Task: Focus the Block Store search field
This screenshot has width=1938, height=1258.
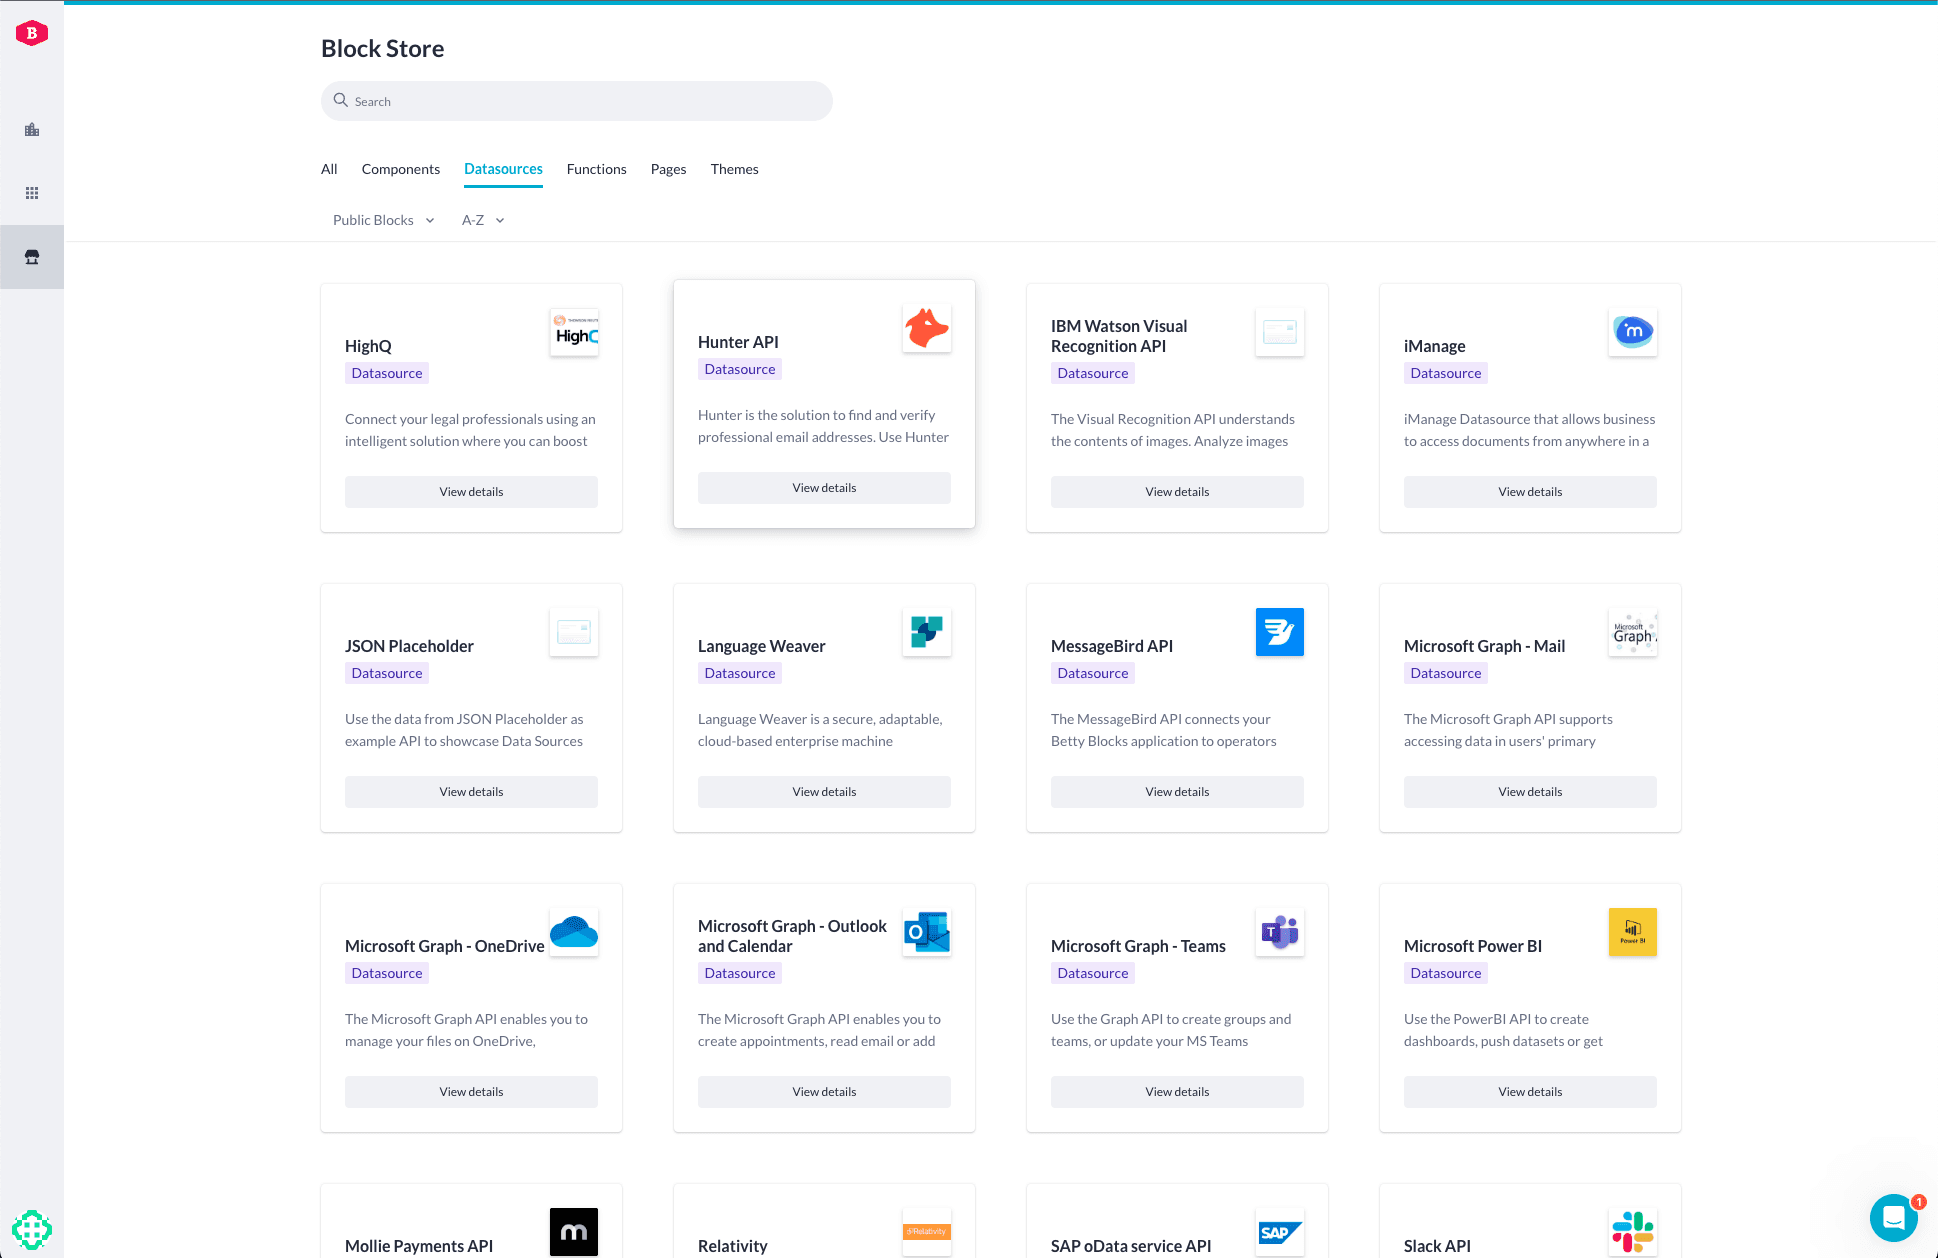Action: tap(577, 101)
